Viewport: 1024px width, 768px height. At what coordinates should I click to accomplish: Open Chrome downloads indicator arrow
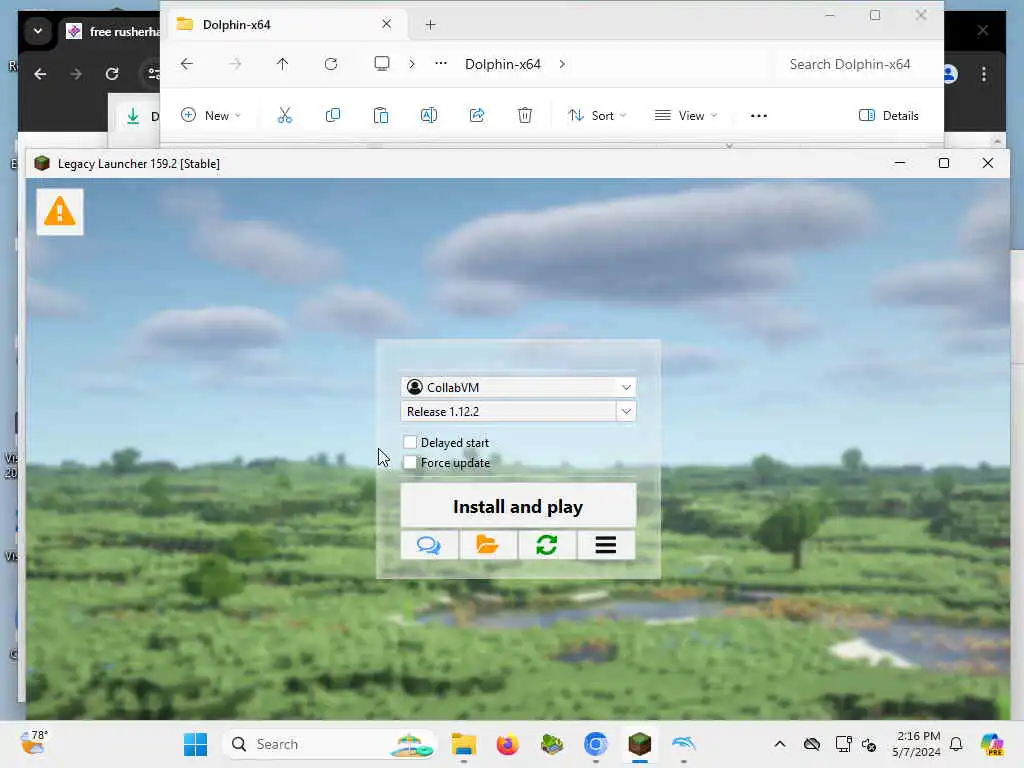point(133,116)
